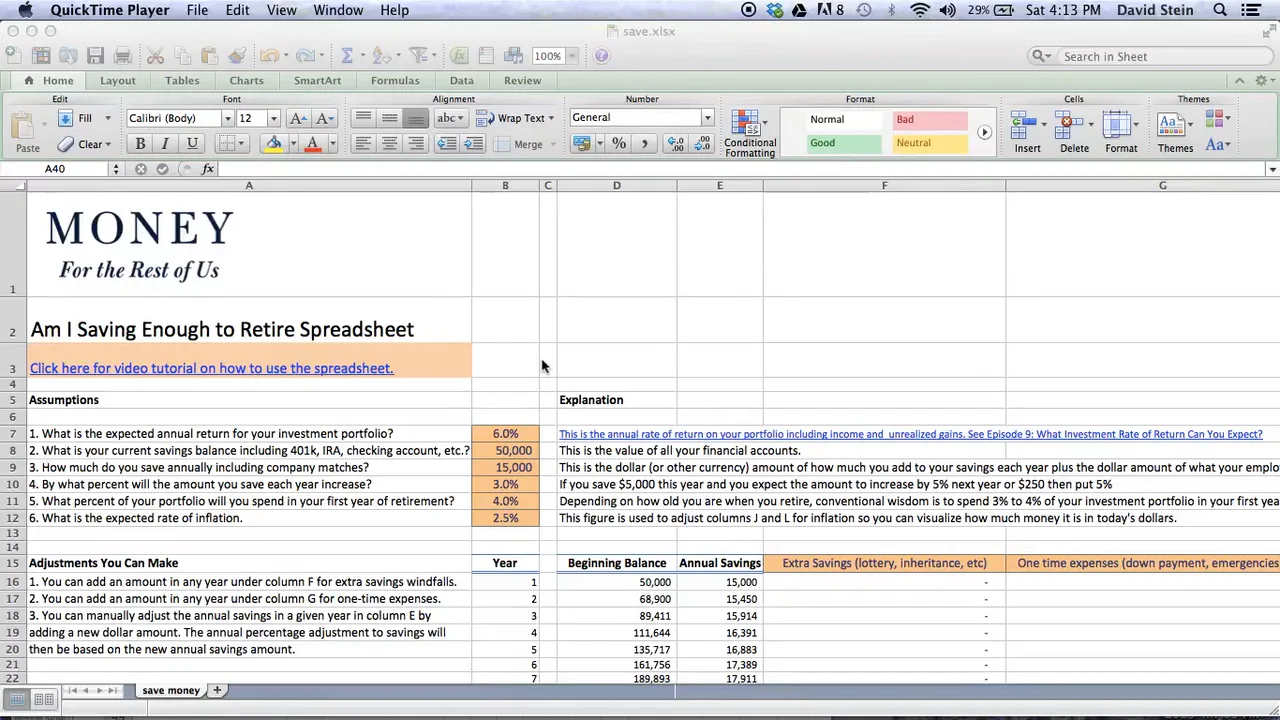Apply the Bad cell style swatch
The height and width of the screenshot is (720, 1280).
931,120
